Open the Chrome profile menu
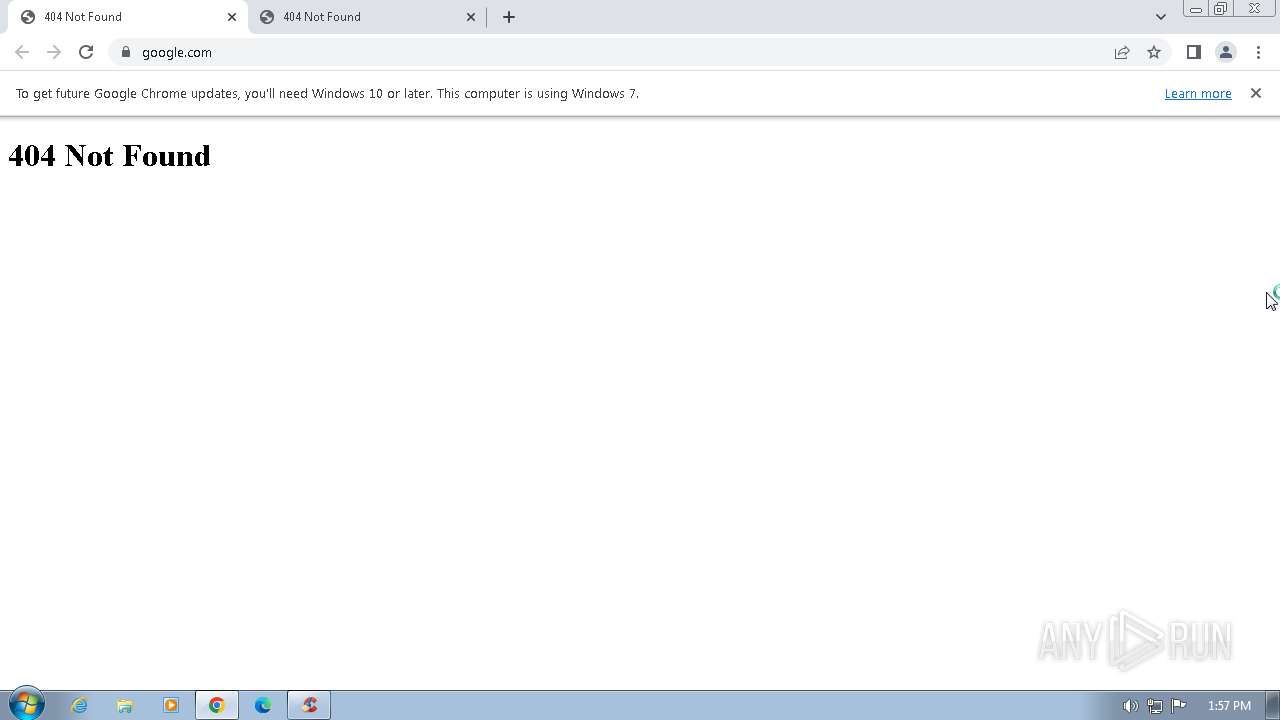 click(x=1225, y=52)
